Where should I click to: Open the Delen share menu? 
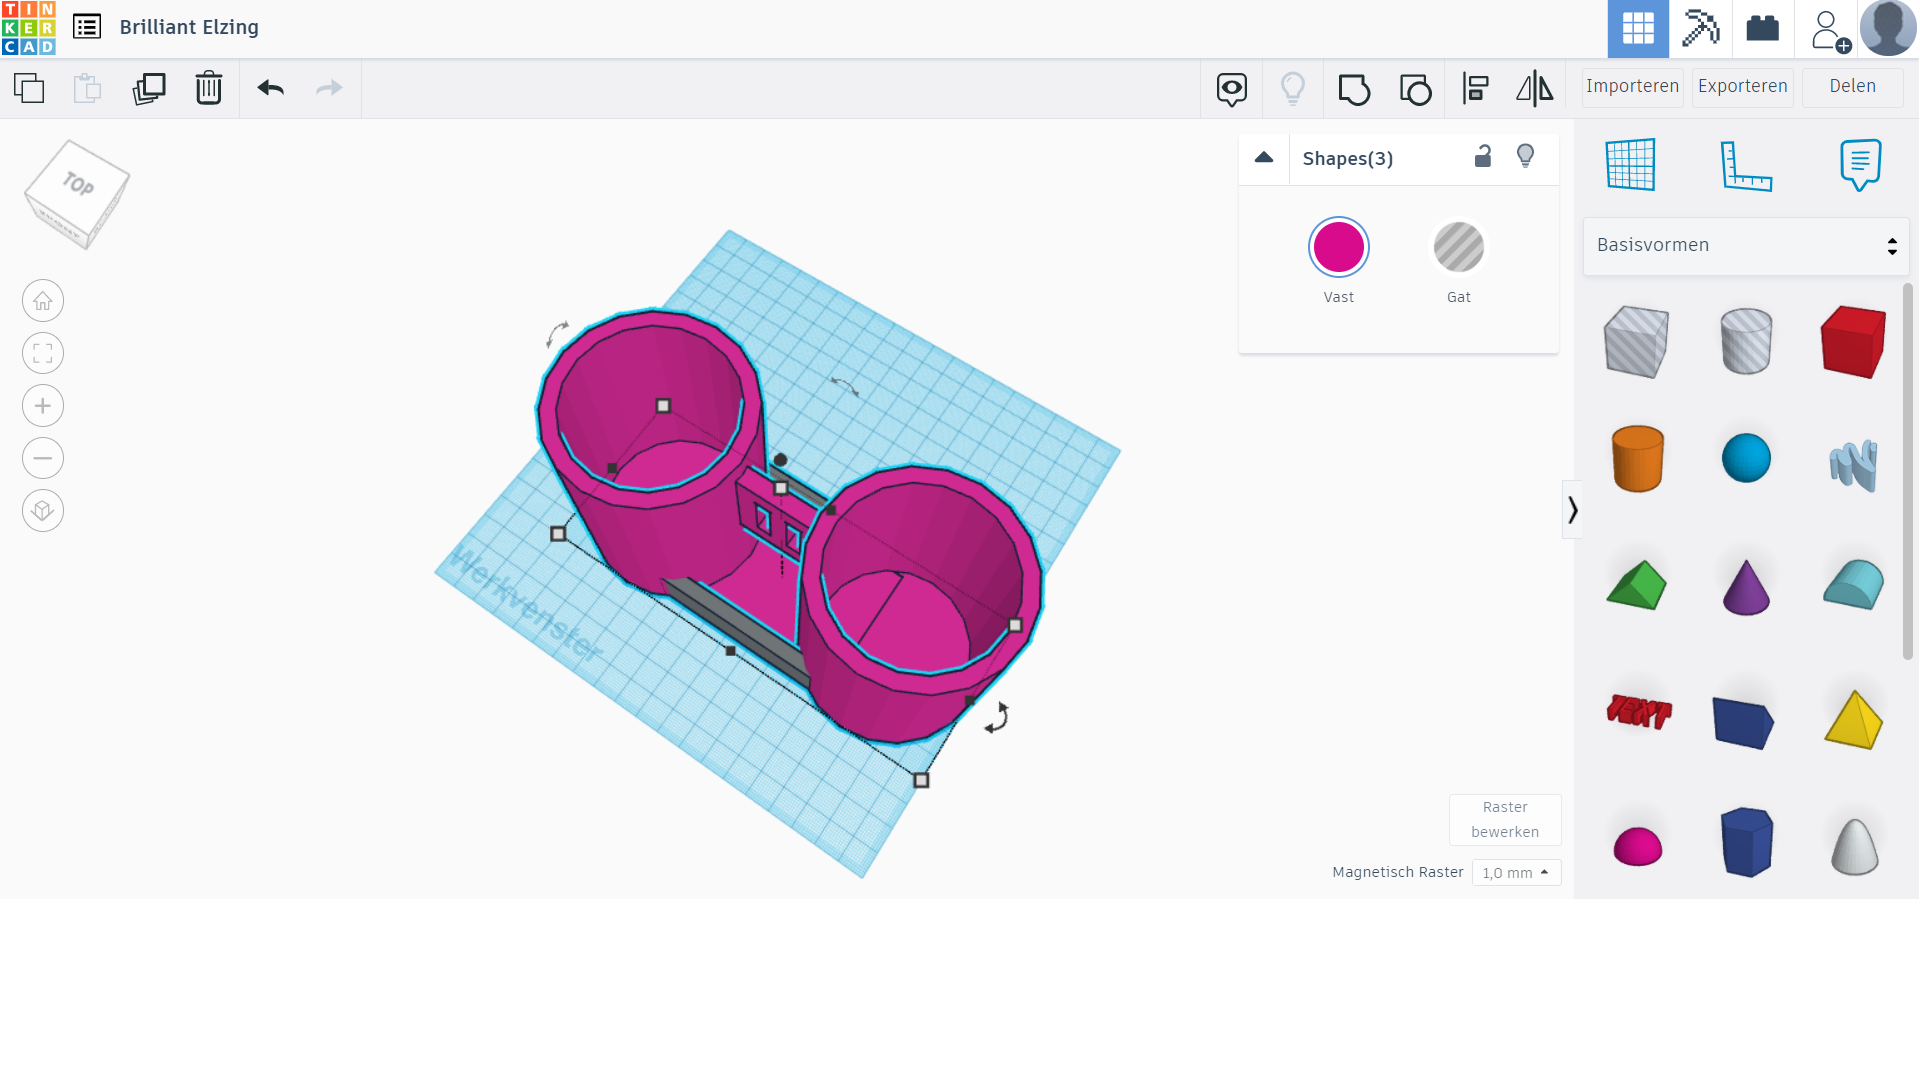[1852, 87]
